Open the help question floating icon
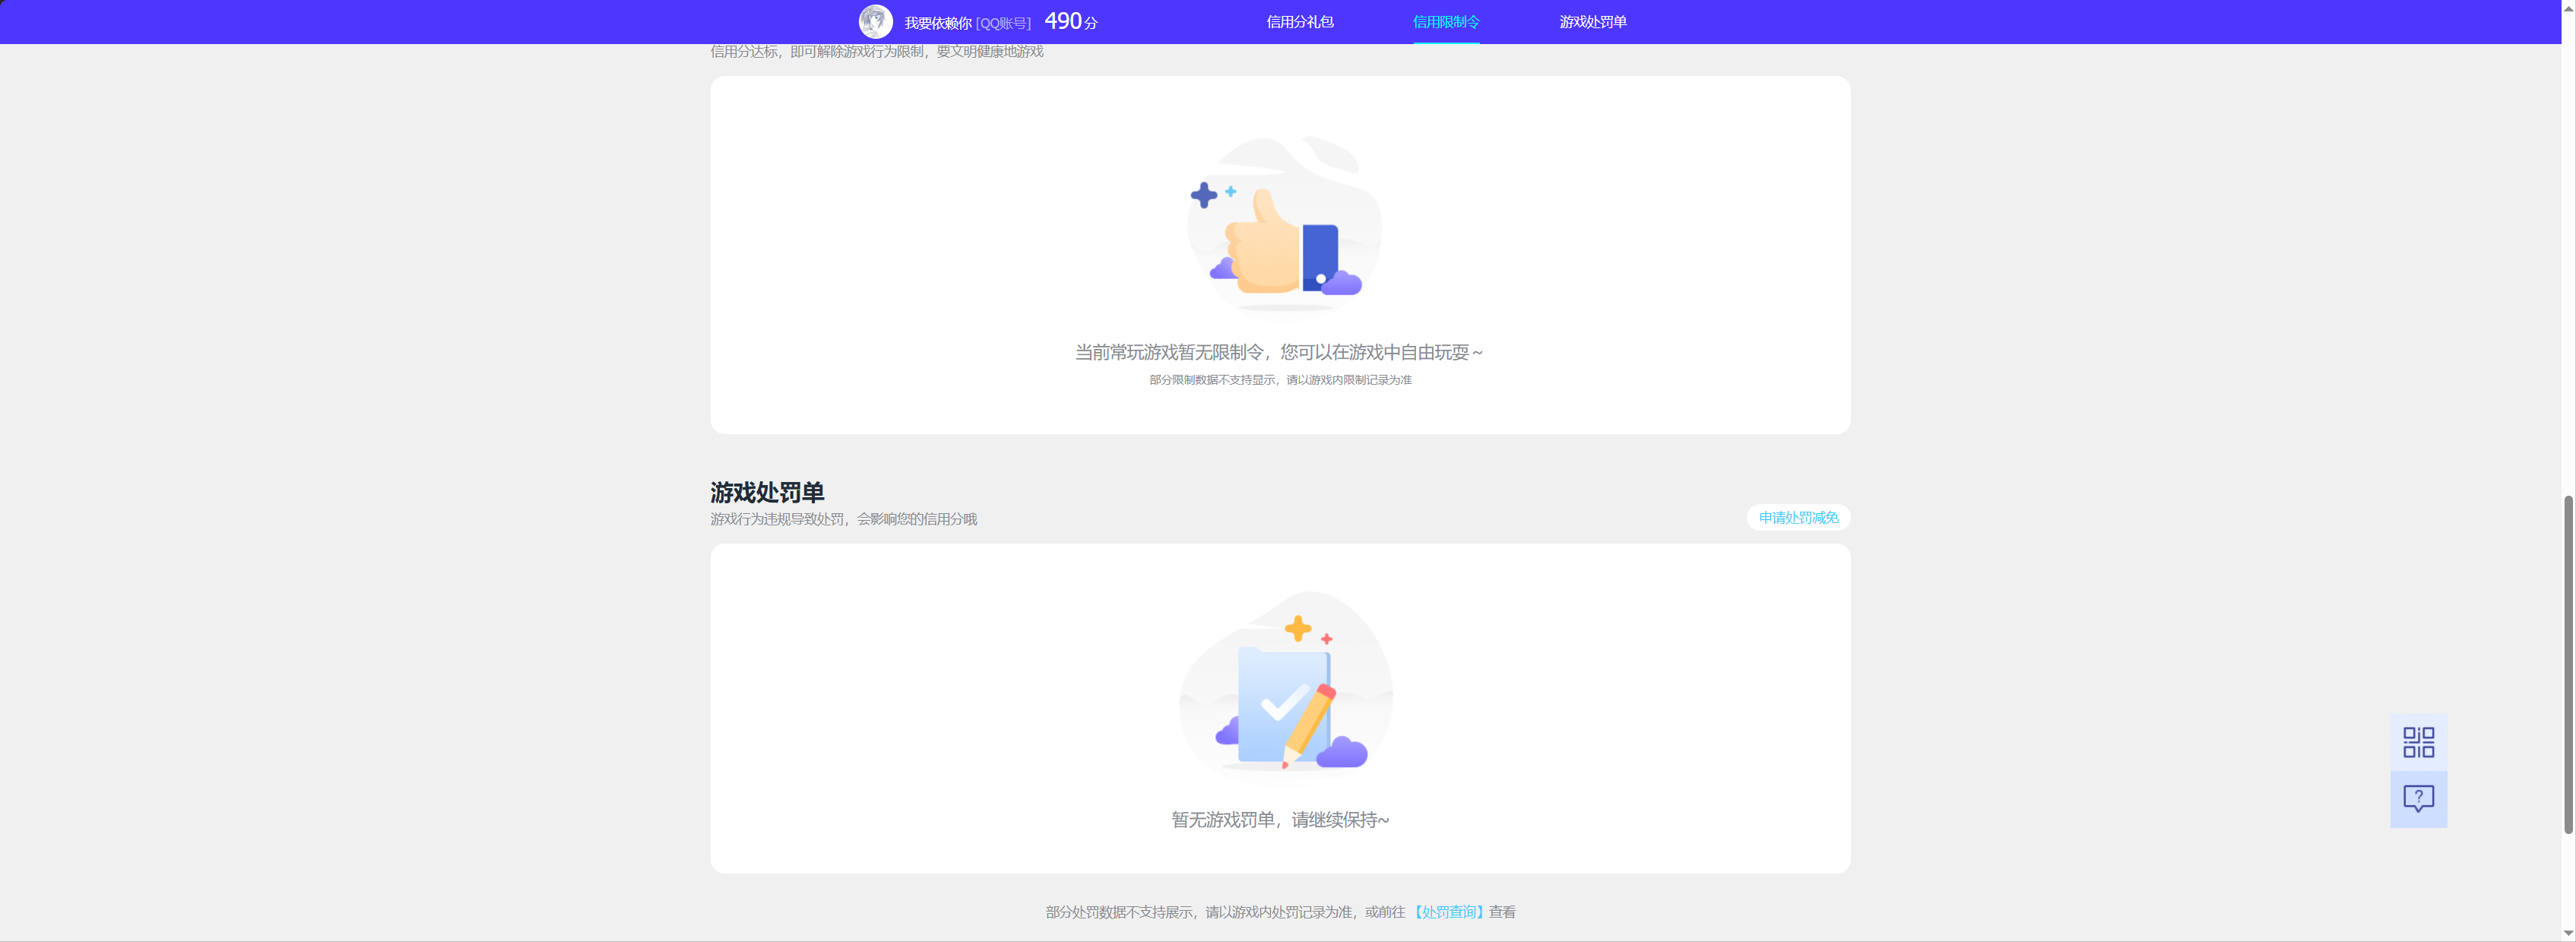This screenshot has width=2576, height=942. point(2418,799)
